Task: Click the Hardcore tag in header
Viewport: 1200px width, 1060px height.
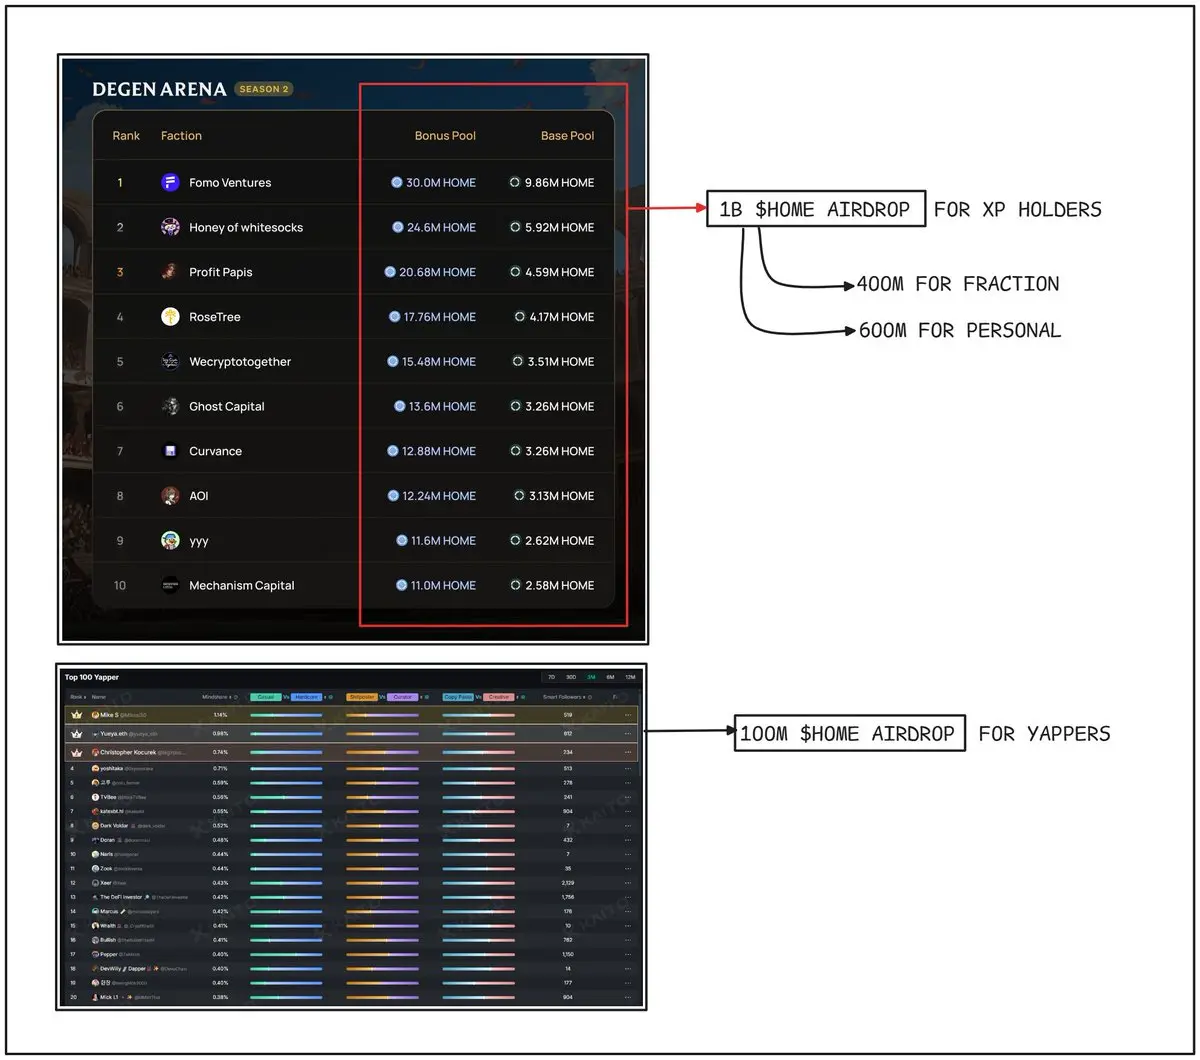Action: [306, 697]
